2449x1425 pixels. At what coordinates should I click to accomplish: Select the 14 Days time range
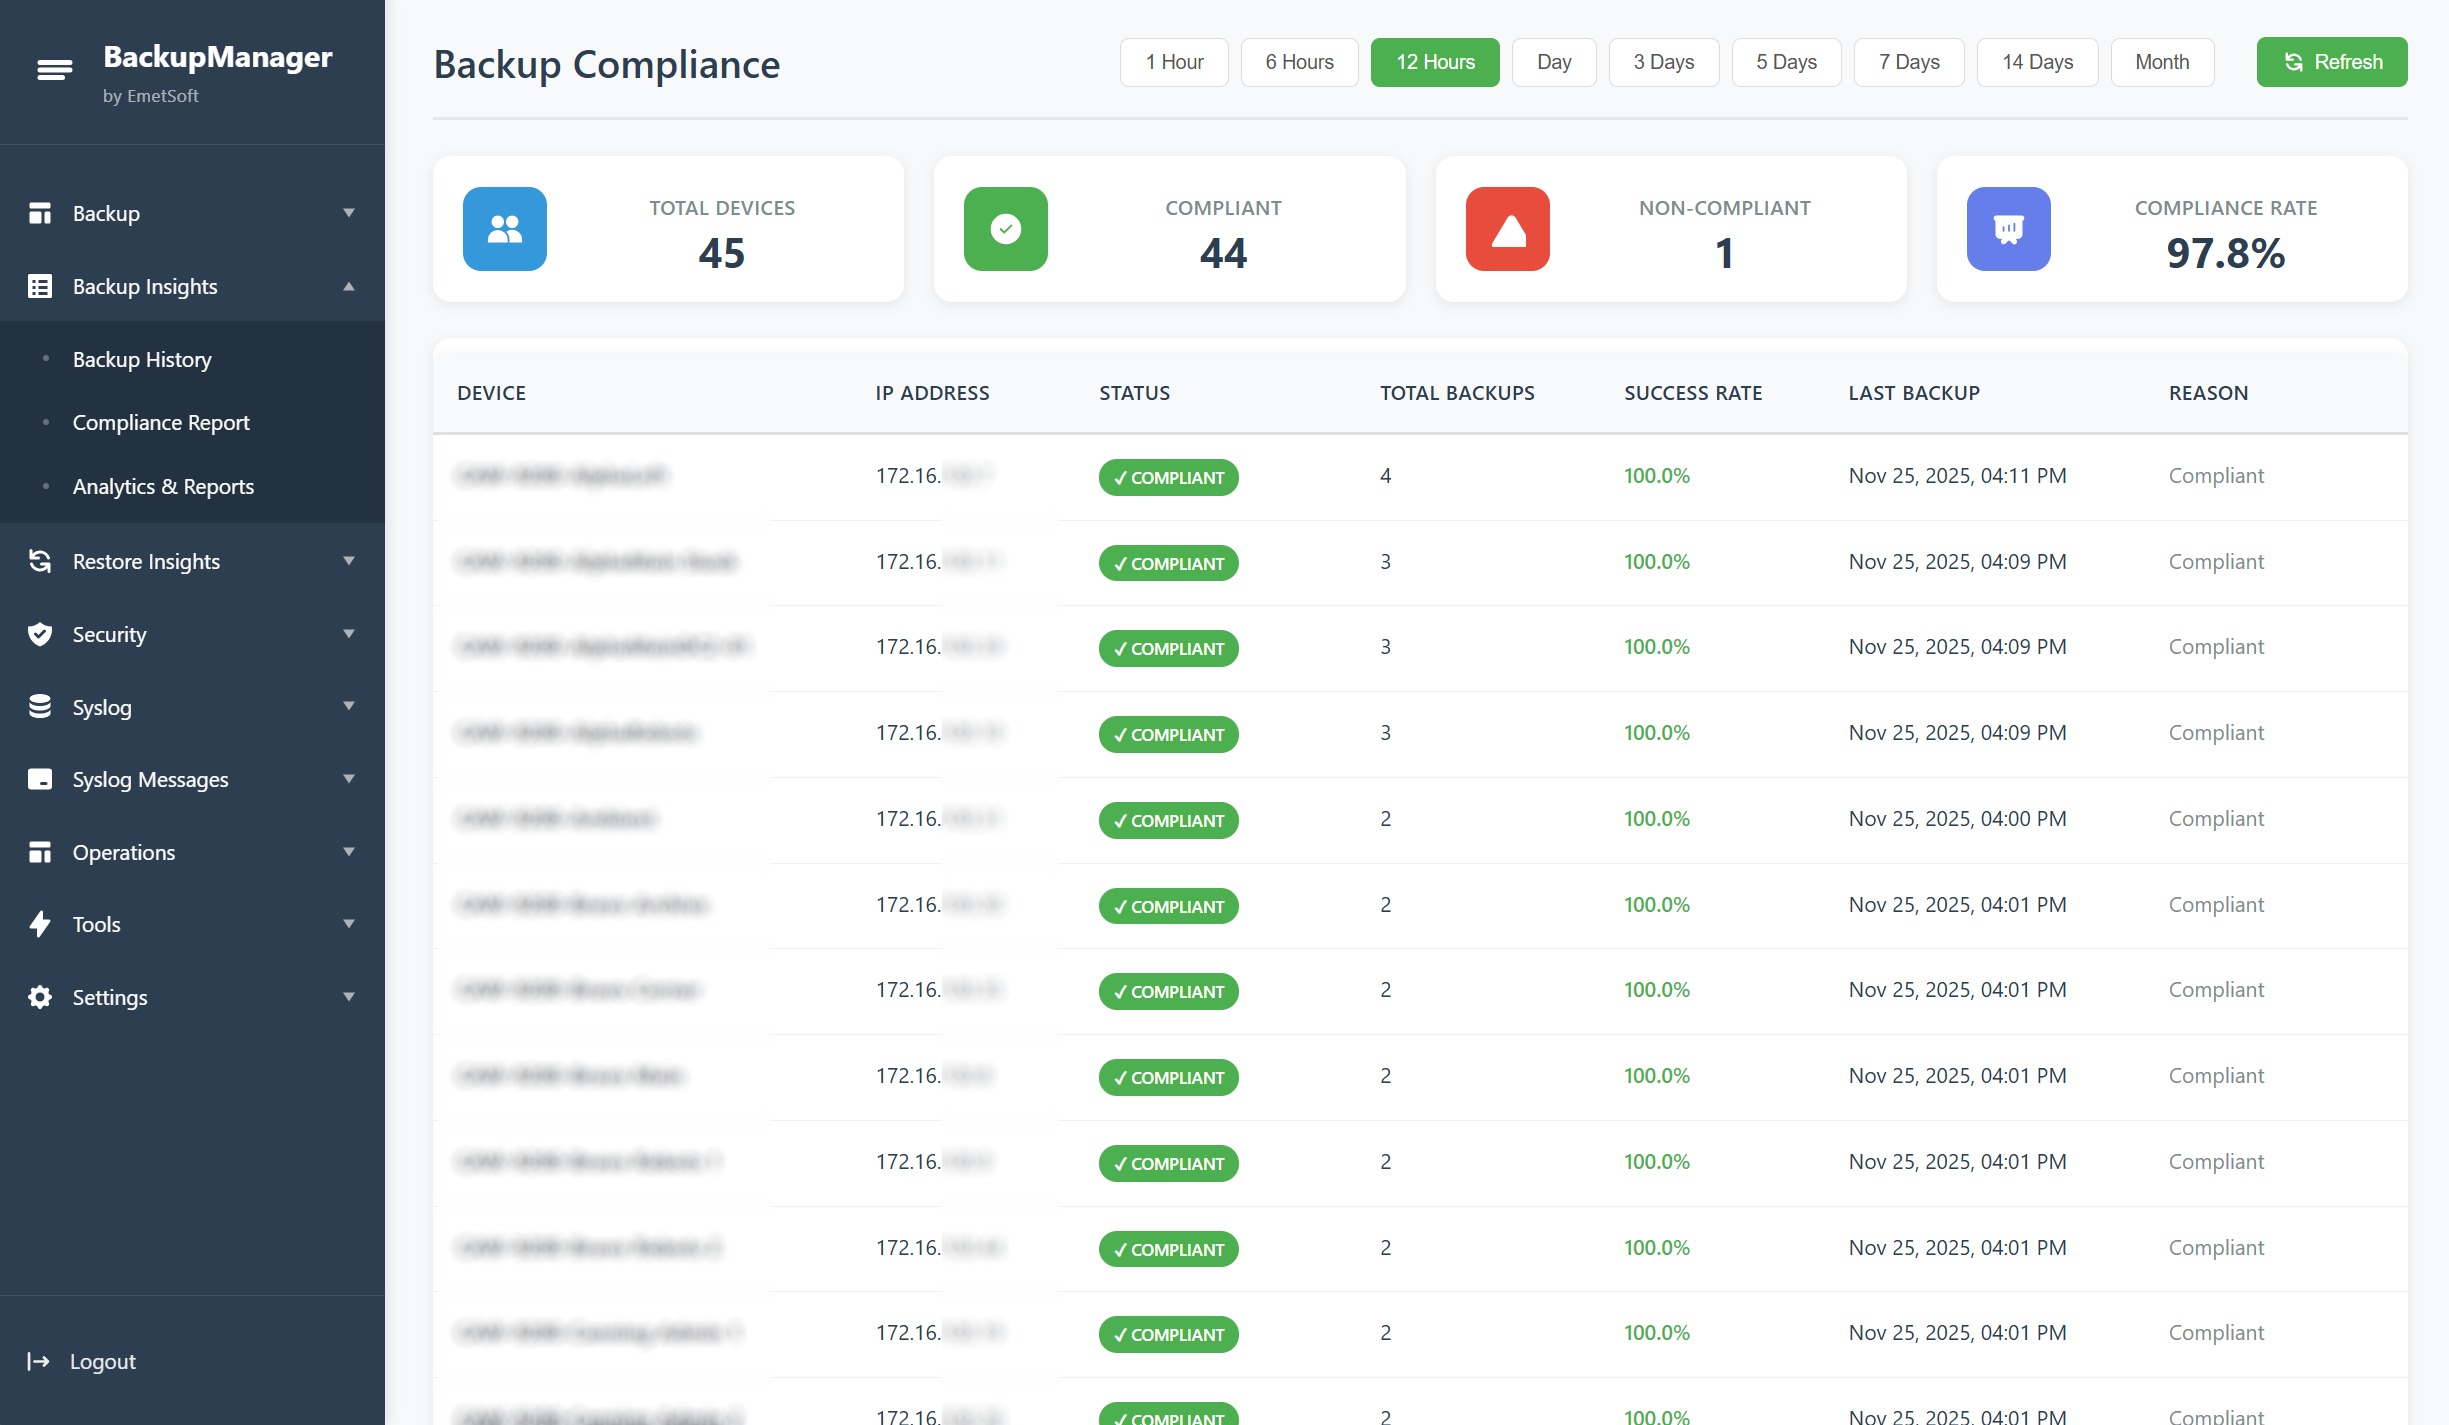2037,62
